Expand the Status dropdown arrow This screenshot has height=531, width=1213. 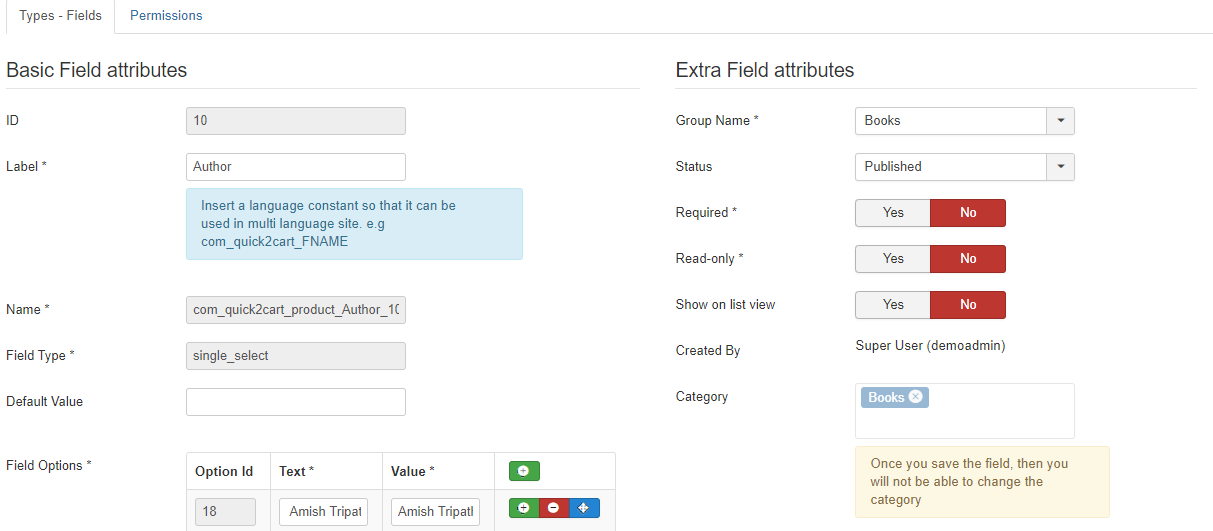pyautogui.click(x=1060, y=167)
